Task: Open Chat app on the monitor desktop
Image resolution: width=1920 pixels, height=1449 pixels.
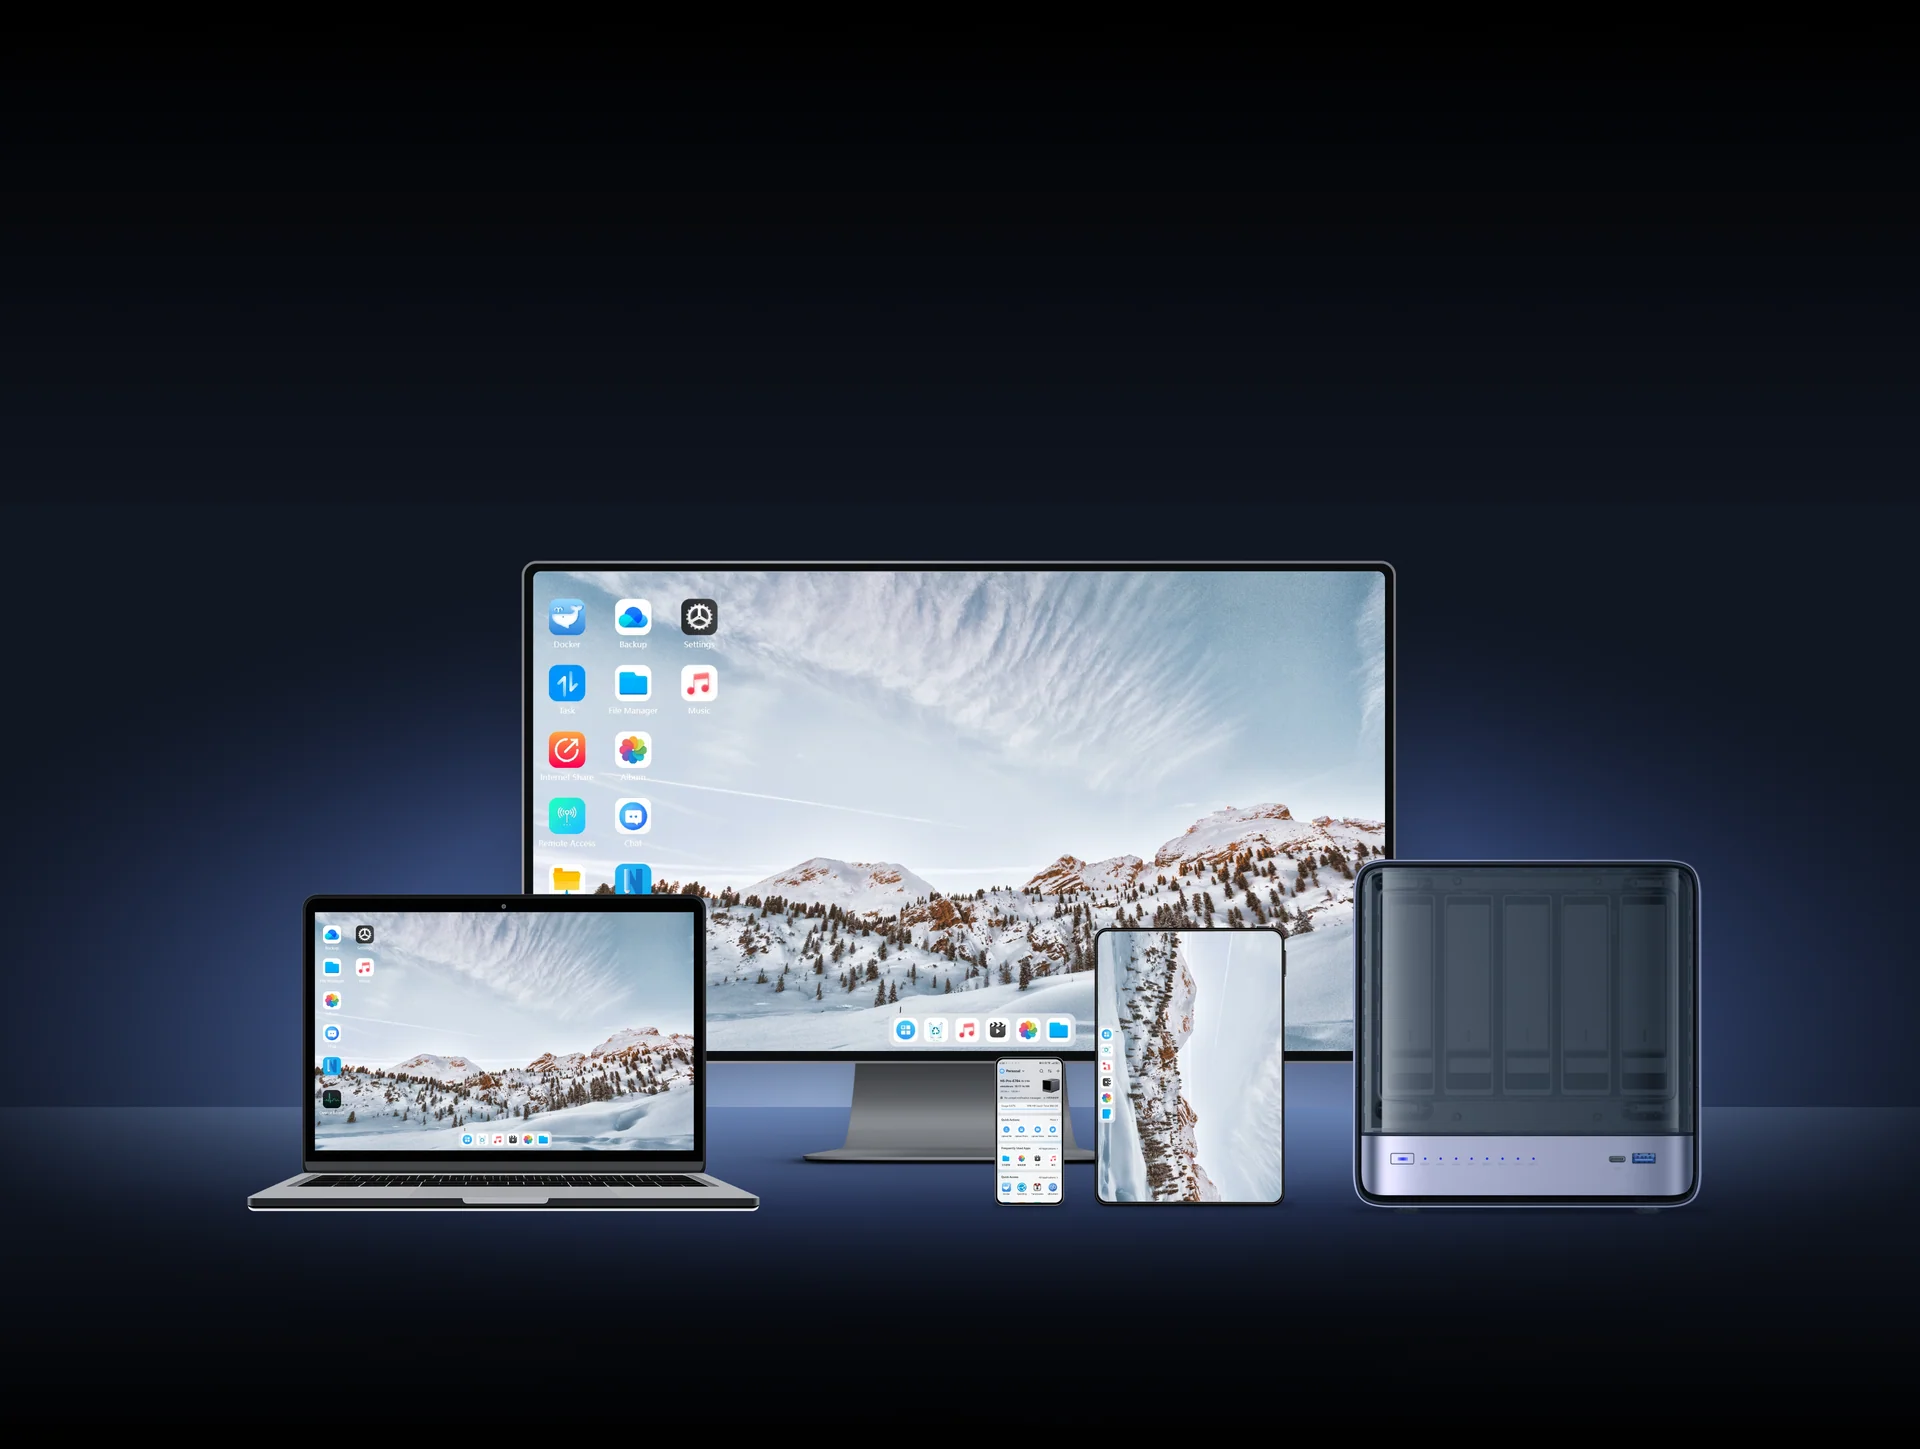Action: [x=633, y=816]
